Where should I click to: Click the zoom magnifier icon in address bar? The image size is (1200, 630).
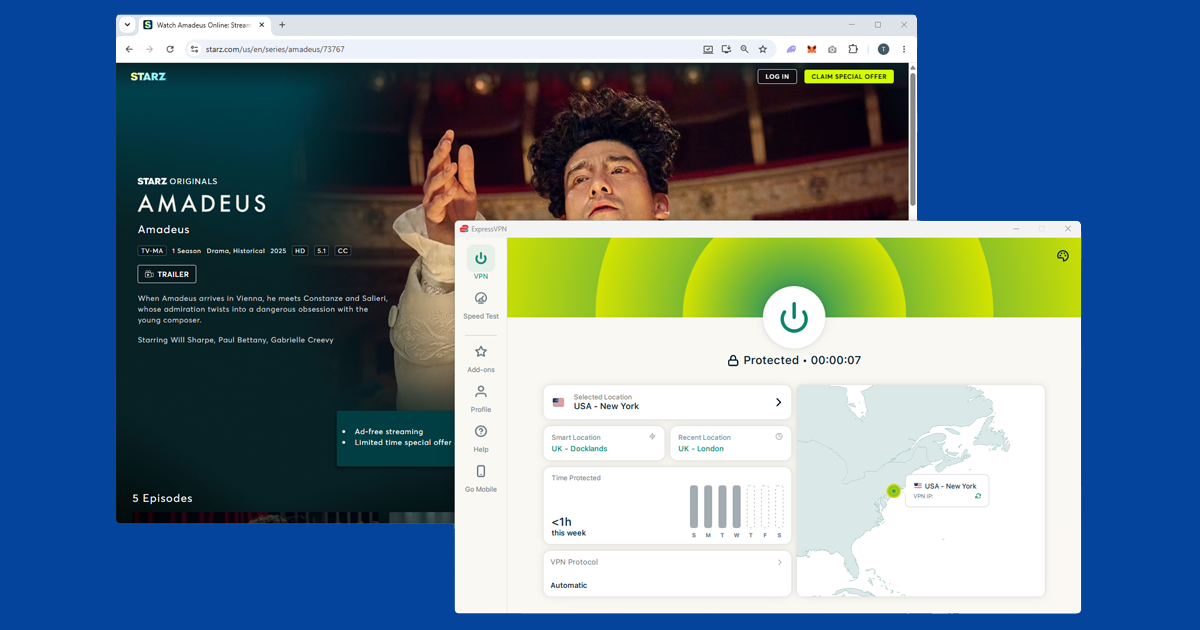click(744, 49)
